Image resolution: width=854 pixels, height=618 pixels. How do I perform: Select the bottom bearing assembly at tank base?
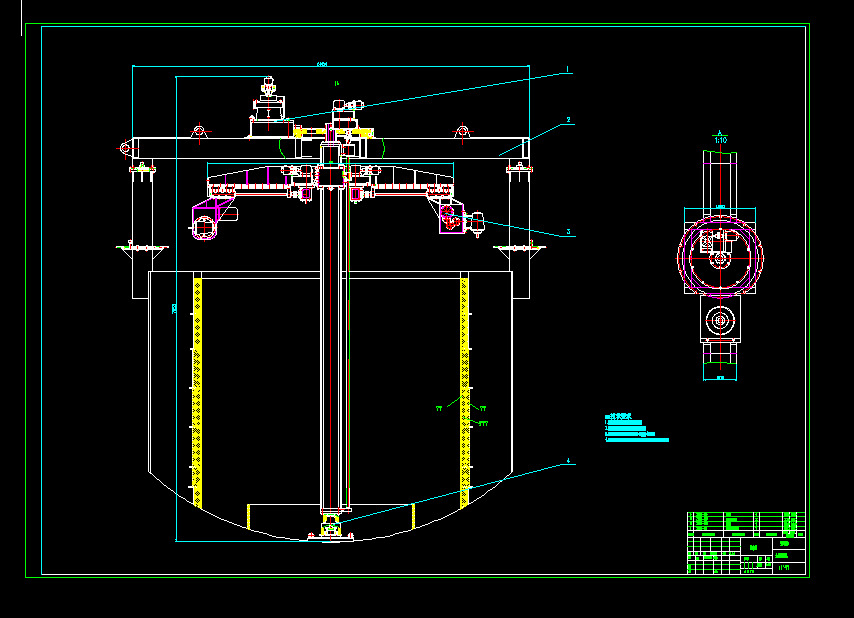331,529
